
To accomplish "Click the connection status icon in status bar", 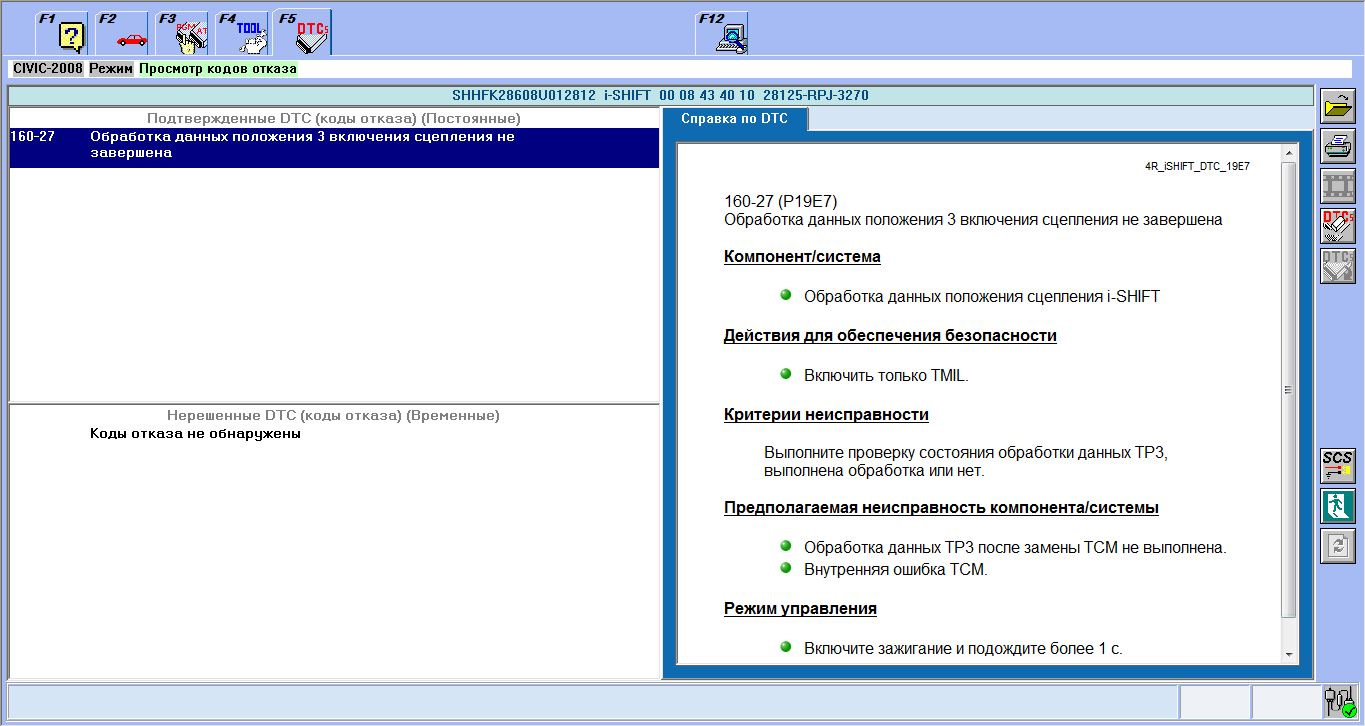I will [x=1338, y=702].
